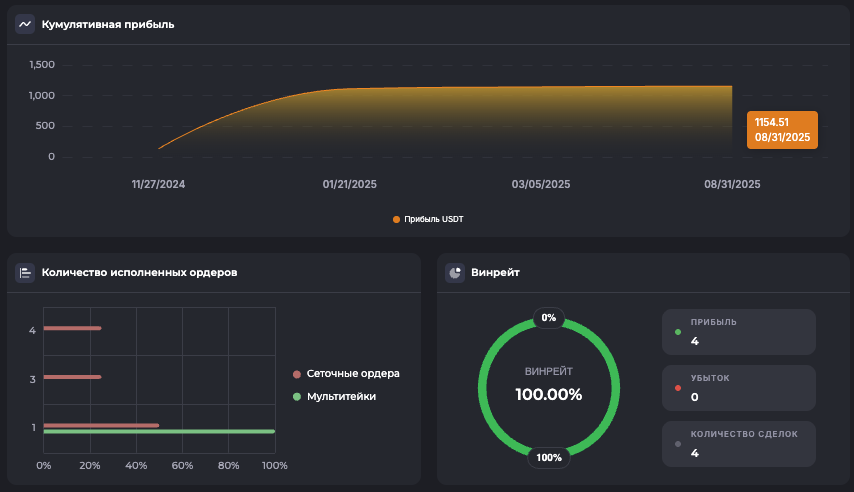Click the green dot in Прибыль card
This screenshot has width=854, height=492.
point(678,331)
